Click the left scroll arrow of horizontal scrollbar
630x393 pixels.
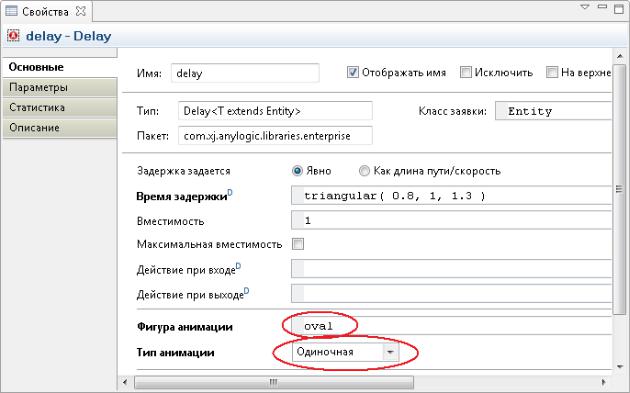[125, 382]
